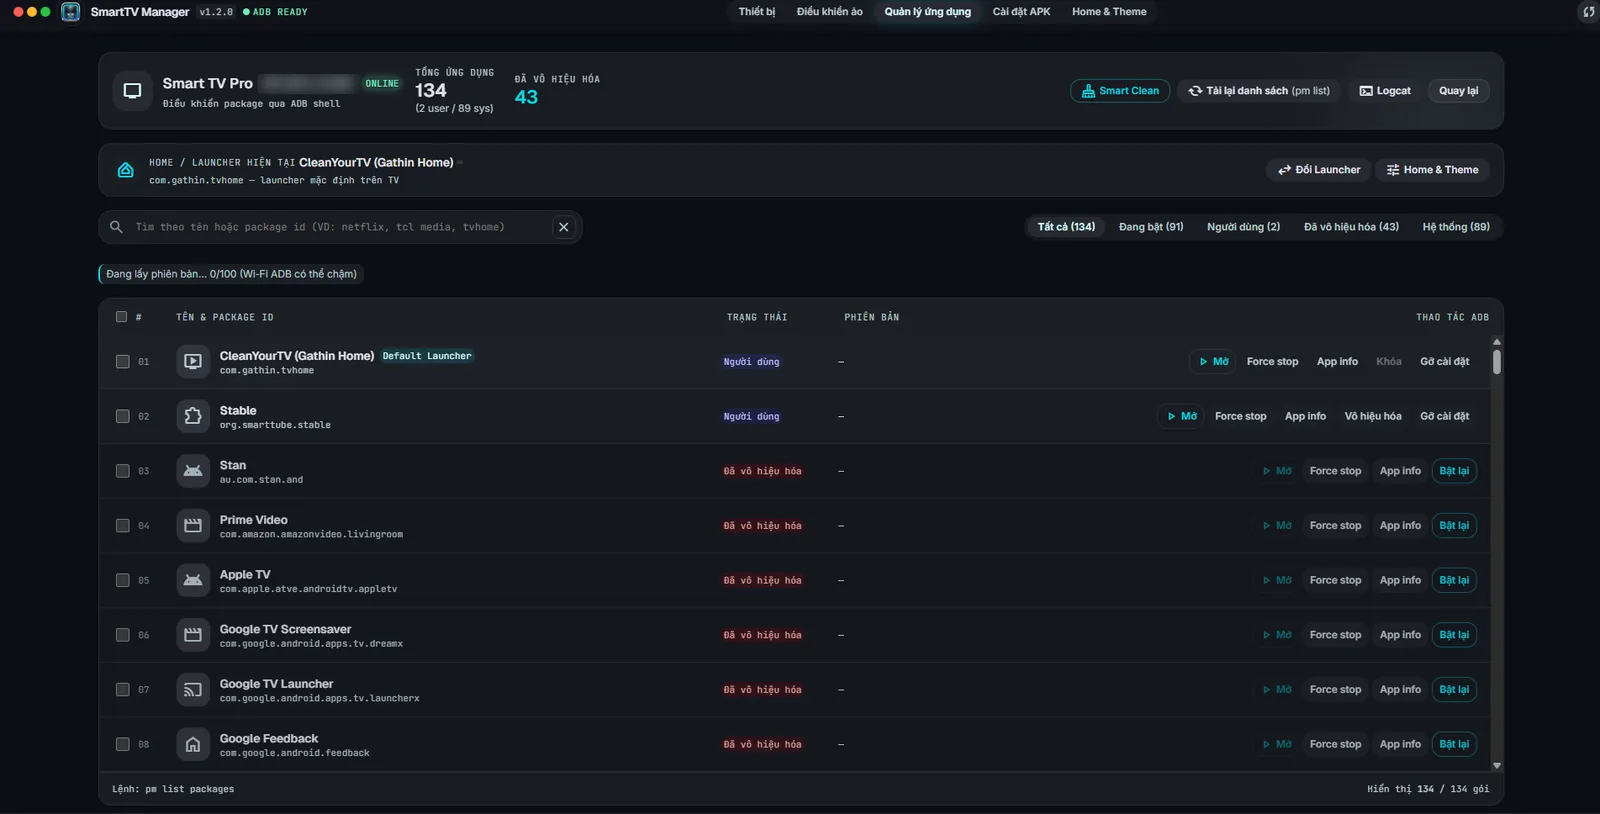Click Bật lại for Apple TV
This screenshot has height=814, width=1600.
1454,580
